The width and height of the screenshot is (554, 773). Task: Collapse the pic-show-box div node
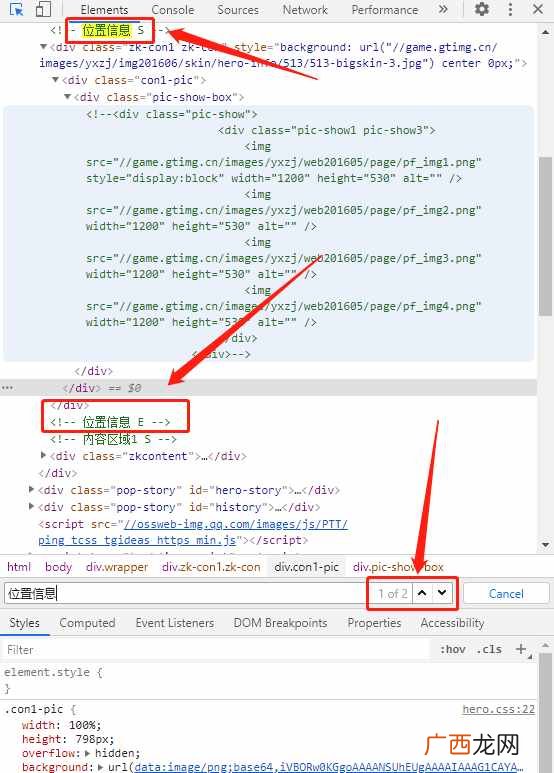(68, 97)
